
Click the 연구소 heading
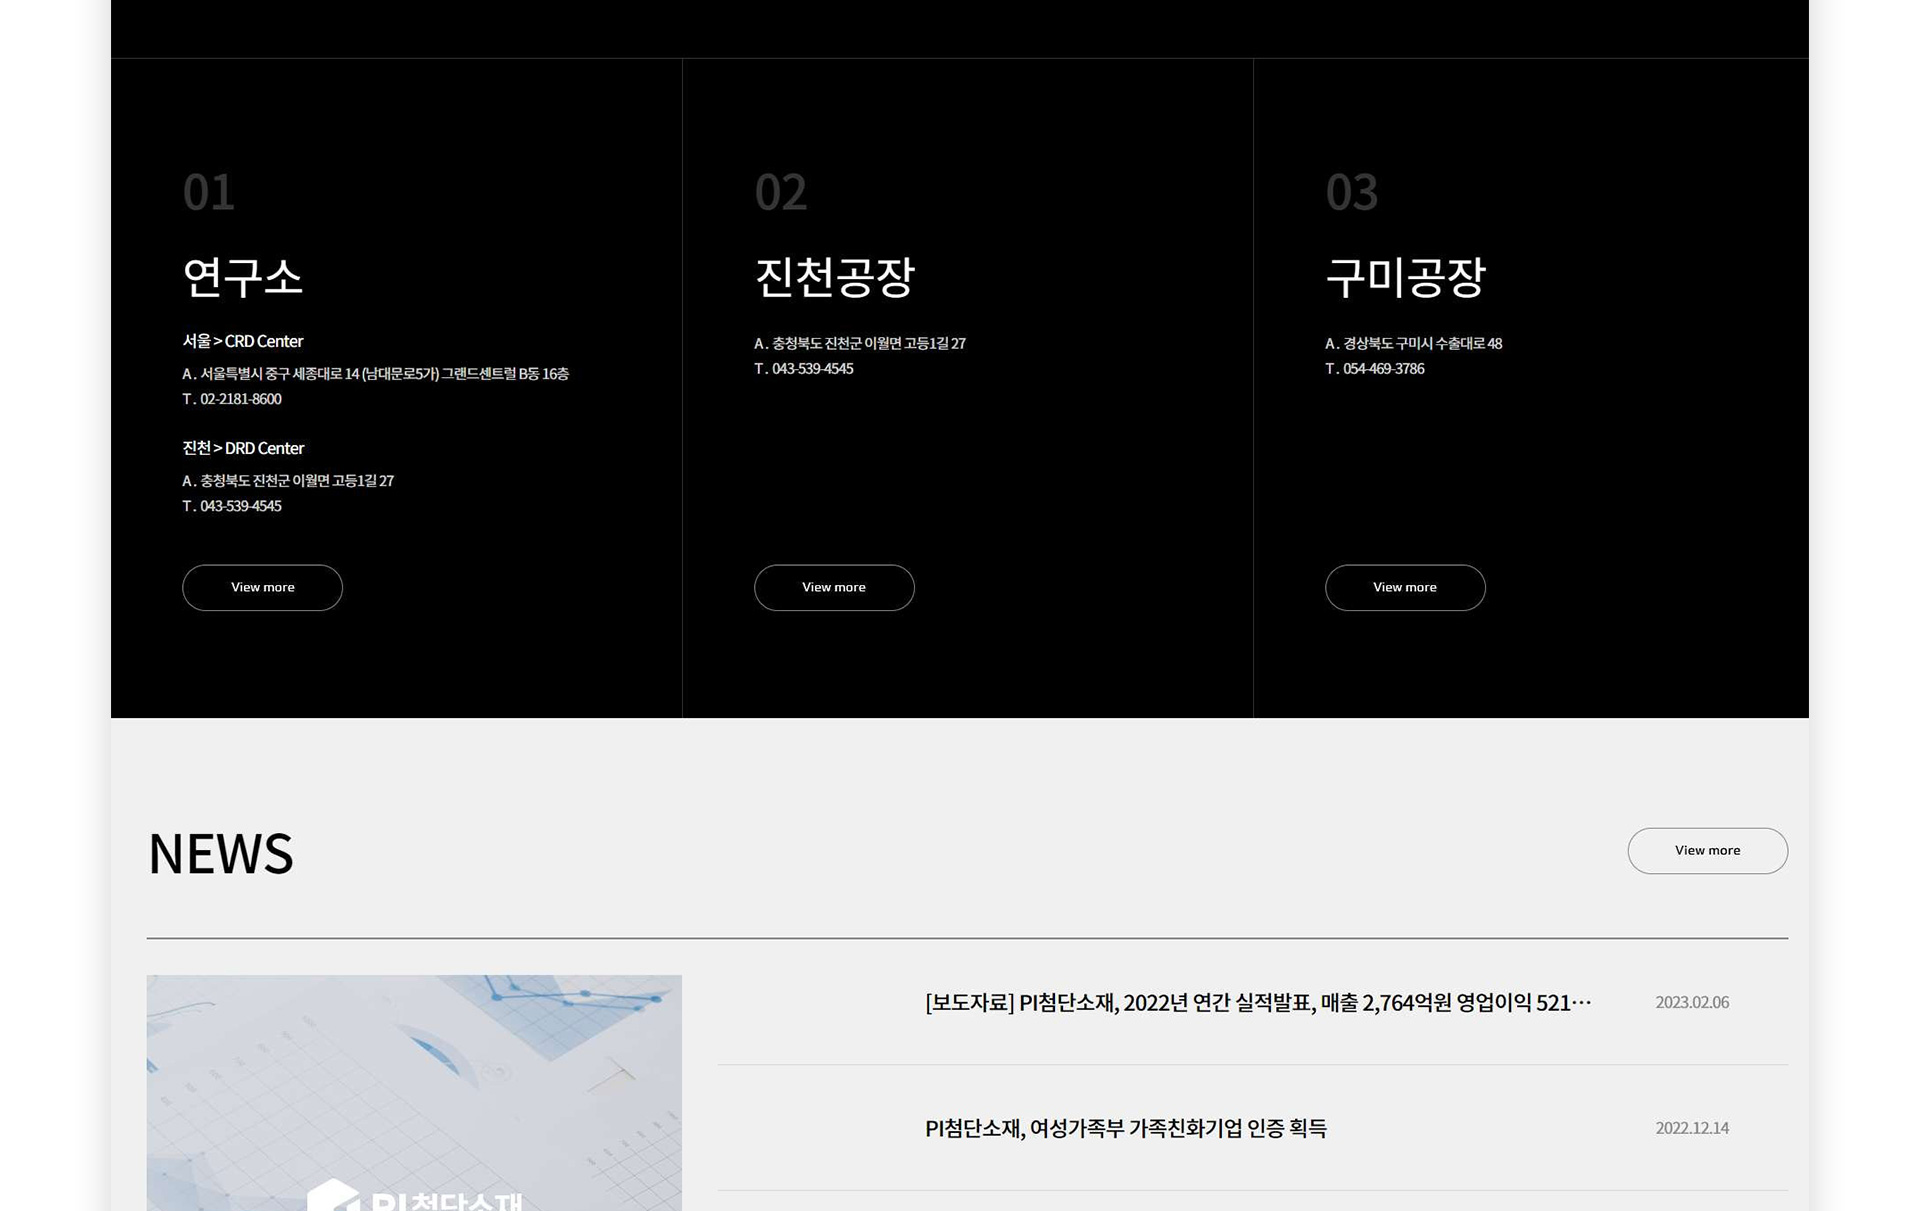pyautogui.click(x=242, y=277)
